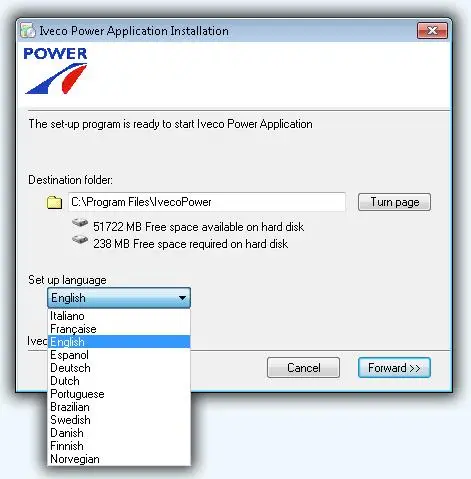The image size is (471, 479).
Task: Click the disk icon beside free space available
Action: [80, 223]
